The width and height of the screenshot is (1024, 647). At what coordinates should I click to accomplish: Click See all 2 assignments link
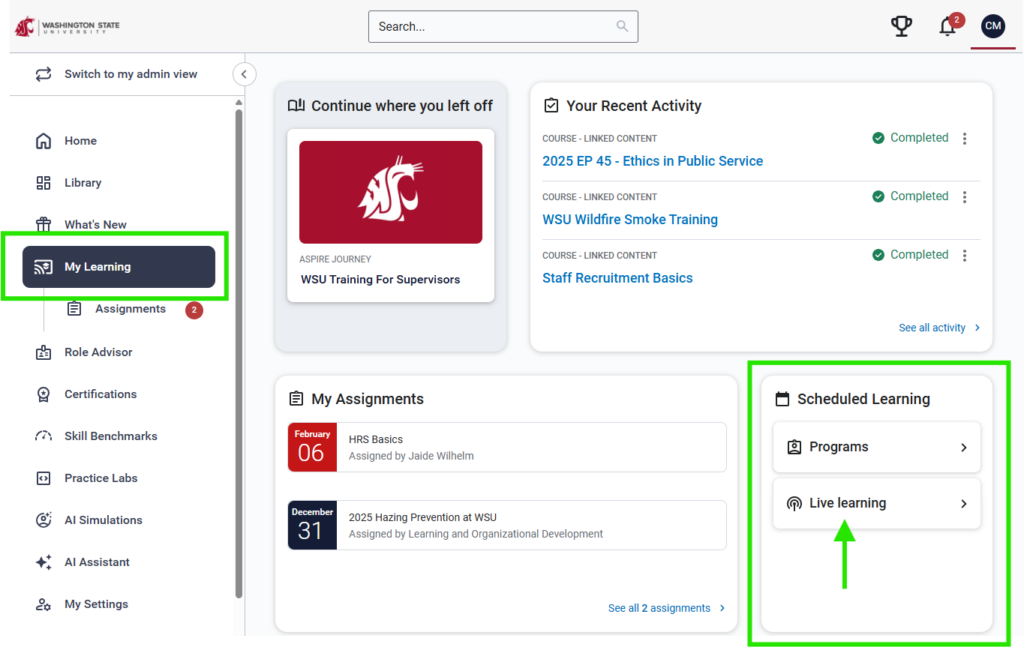659,608
